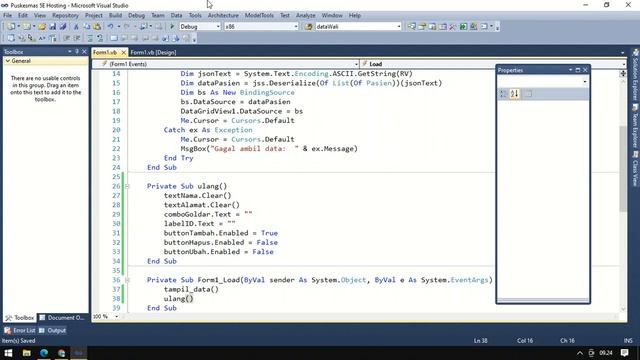Collapse Sub ulang code outline
Screen dimensions: 640x360
coord(127,186)
